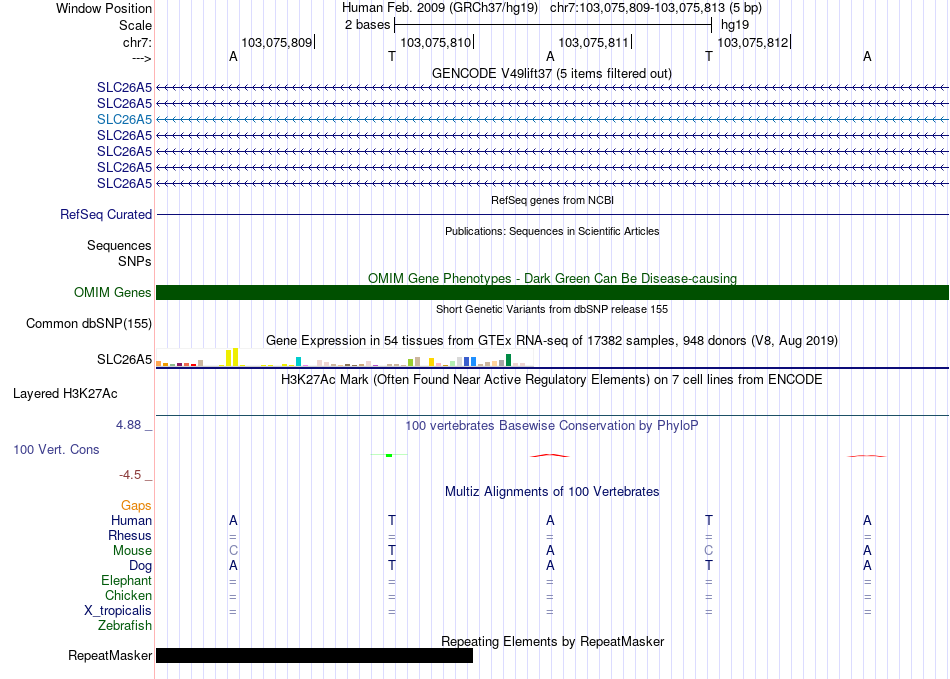The width and height of the screenshot is (950, 679).
Task: Click the ---> sequence direction arrow
Action: click(x=141, y=58)
